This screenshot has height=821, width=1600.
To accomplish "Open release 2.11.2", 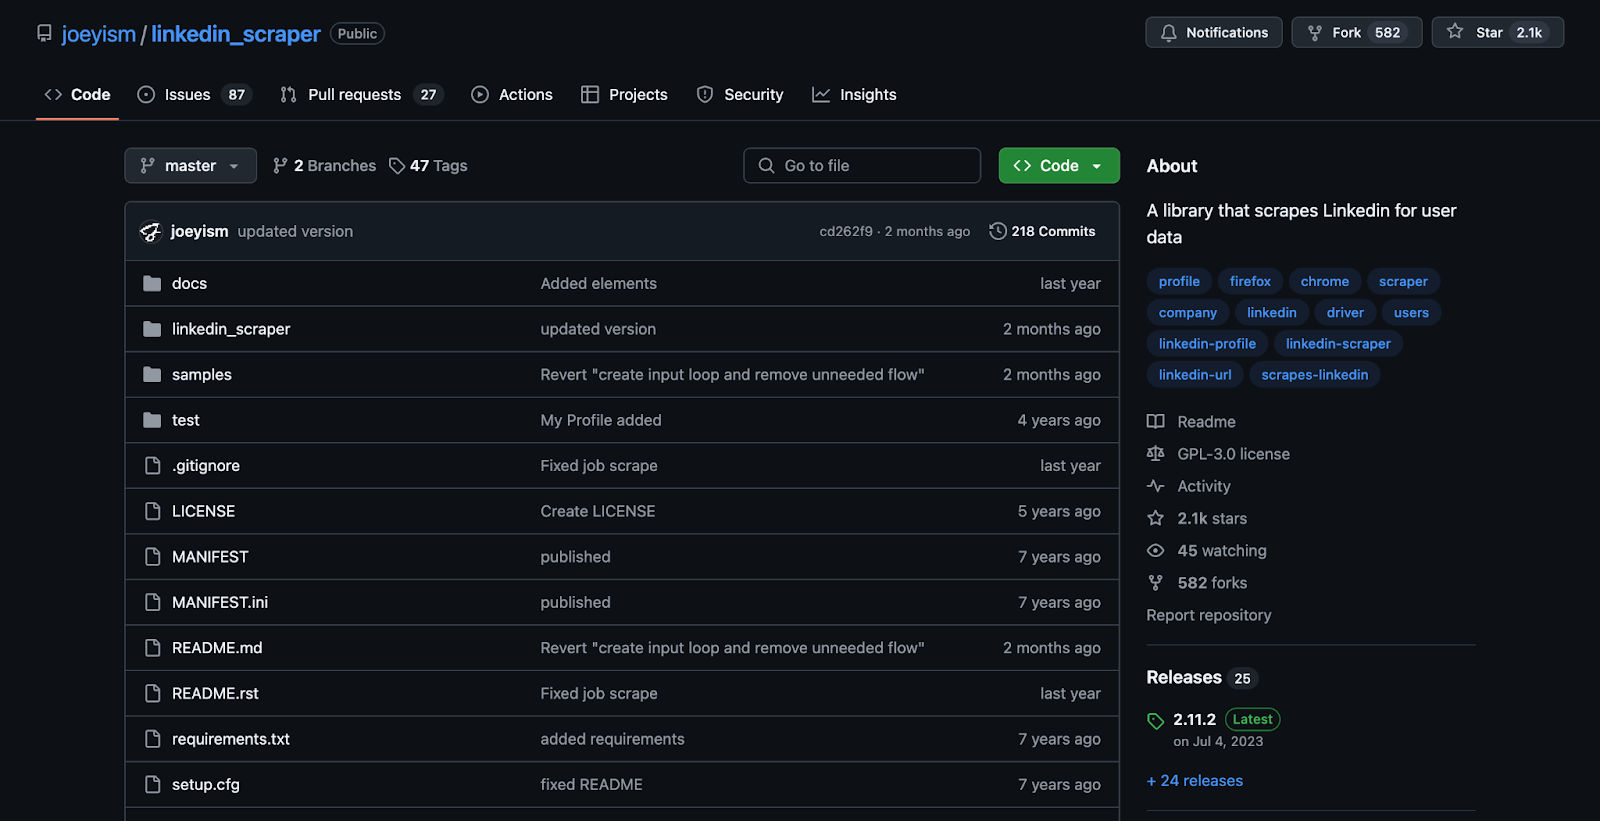I will tap(1194, 720).
